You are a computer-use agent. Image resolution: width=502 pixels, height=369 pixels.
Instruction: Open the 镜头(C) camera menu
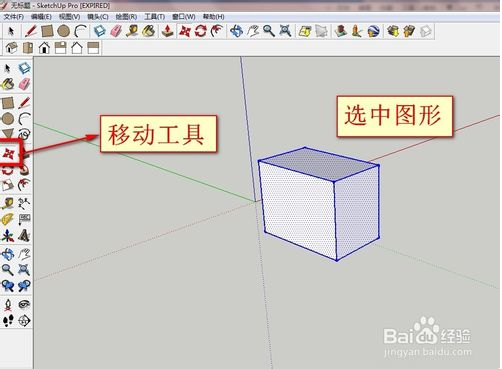click(x=98, y=17)
